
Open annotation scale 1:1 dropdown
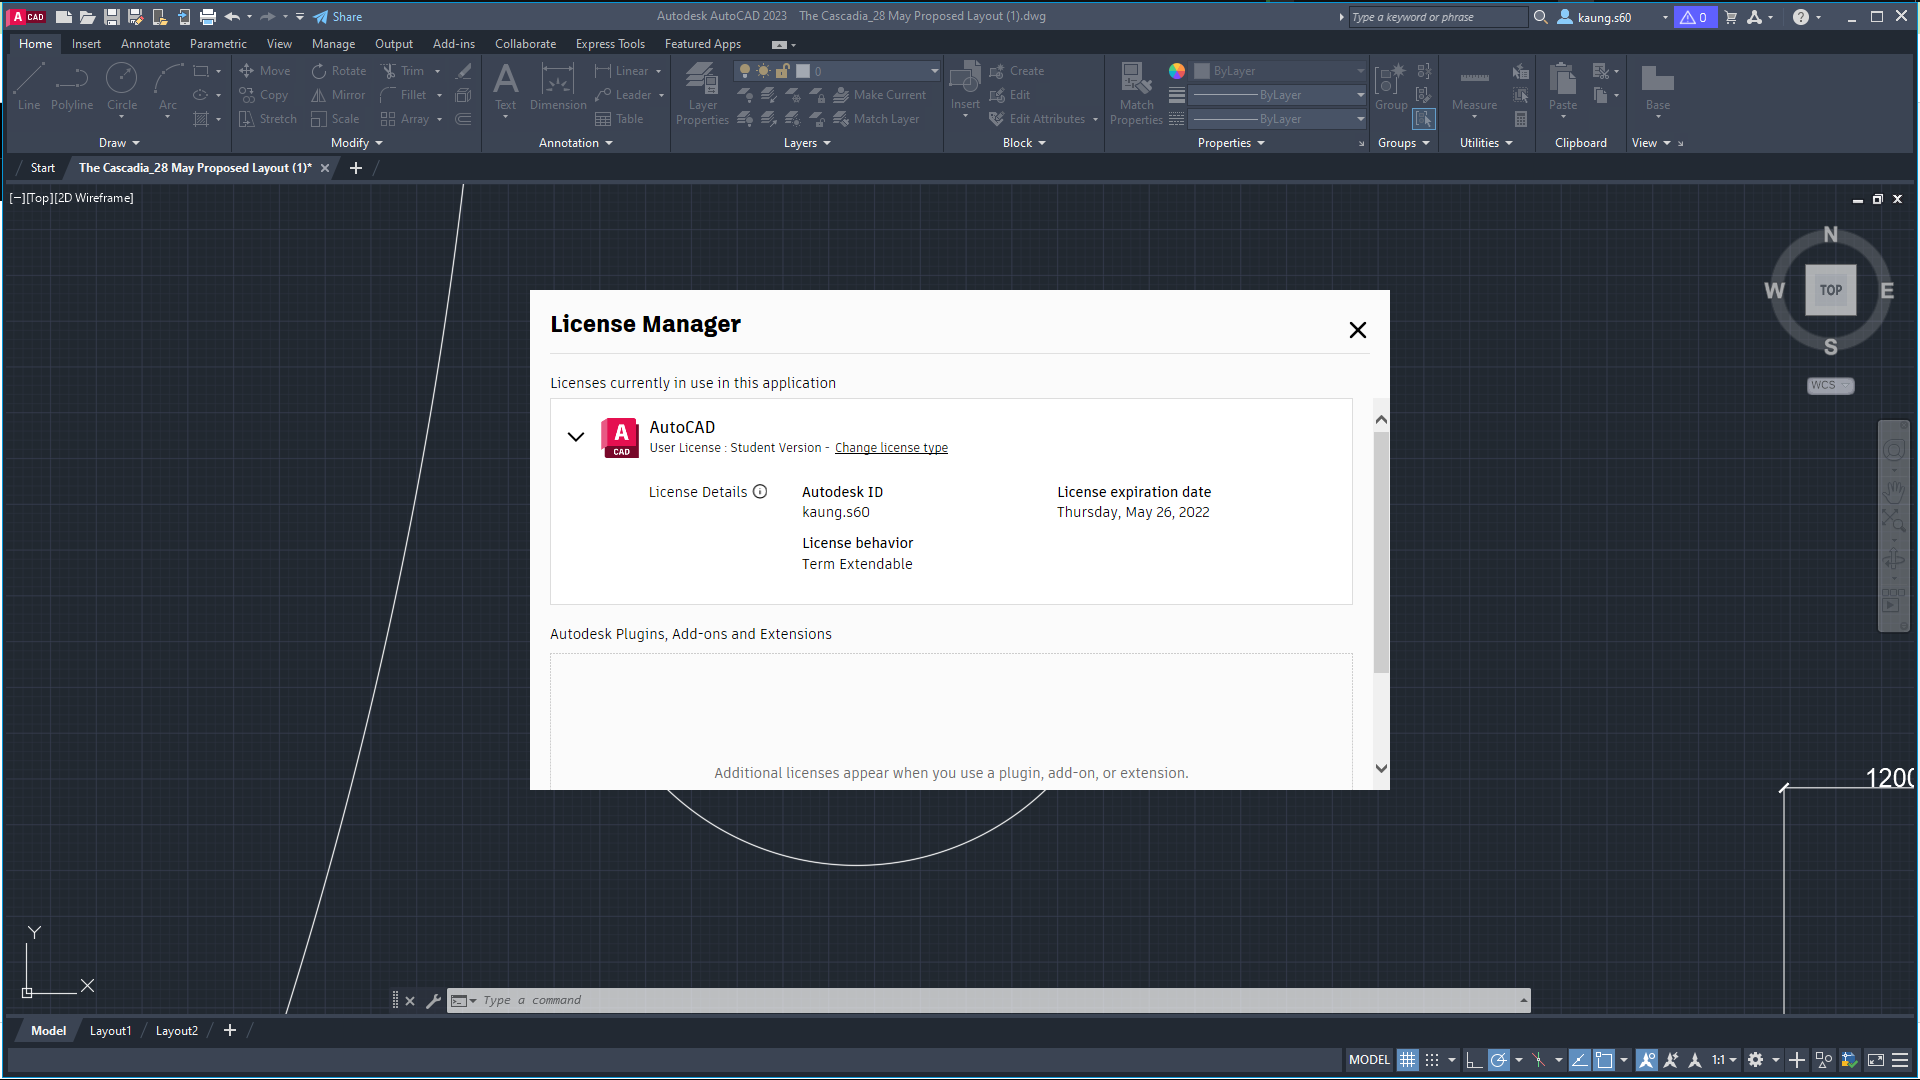(1724, 1060)
